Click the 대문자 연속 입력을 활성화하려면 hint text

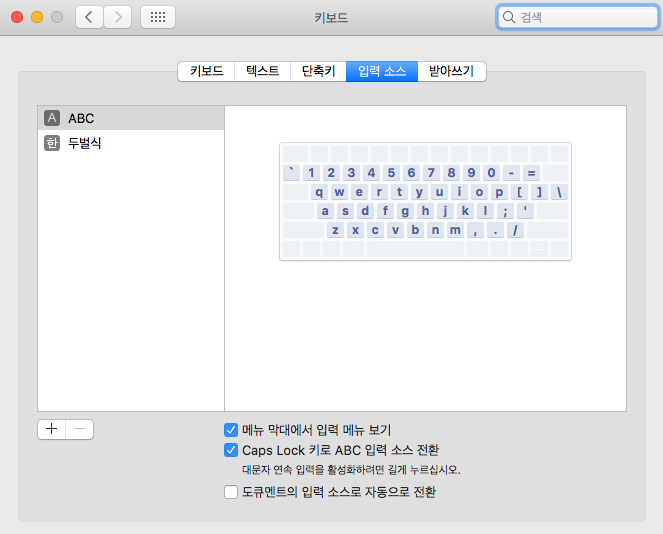351,470
